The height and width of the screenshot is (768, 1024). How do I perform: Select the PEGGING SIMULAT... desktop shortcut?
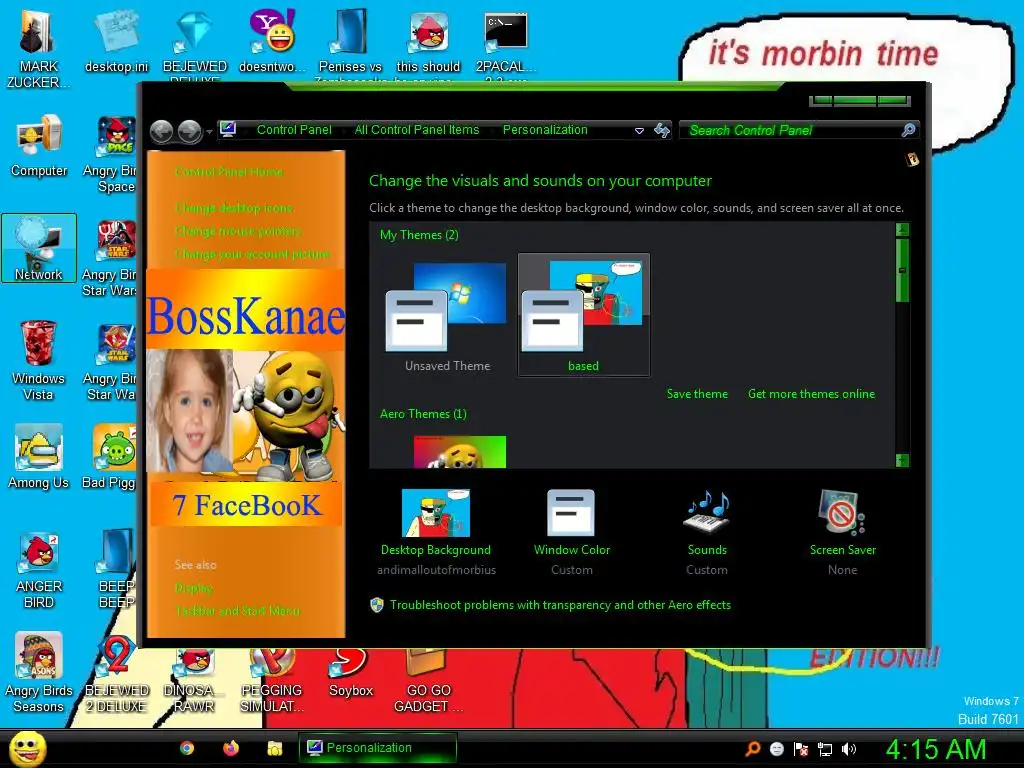tap(272, 680)
